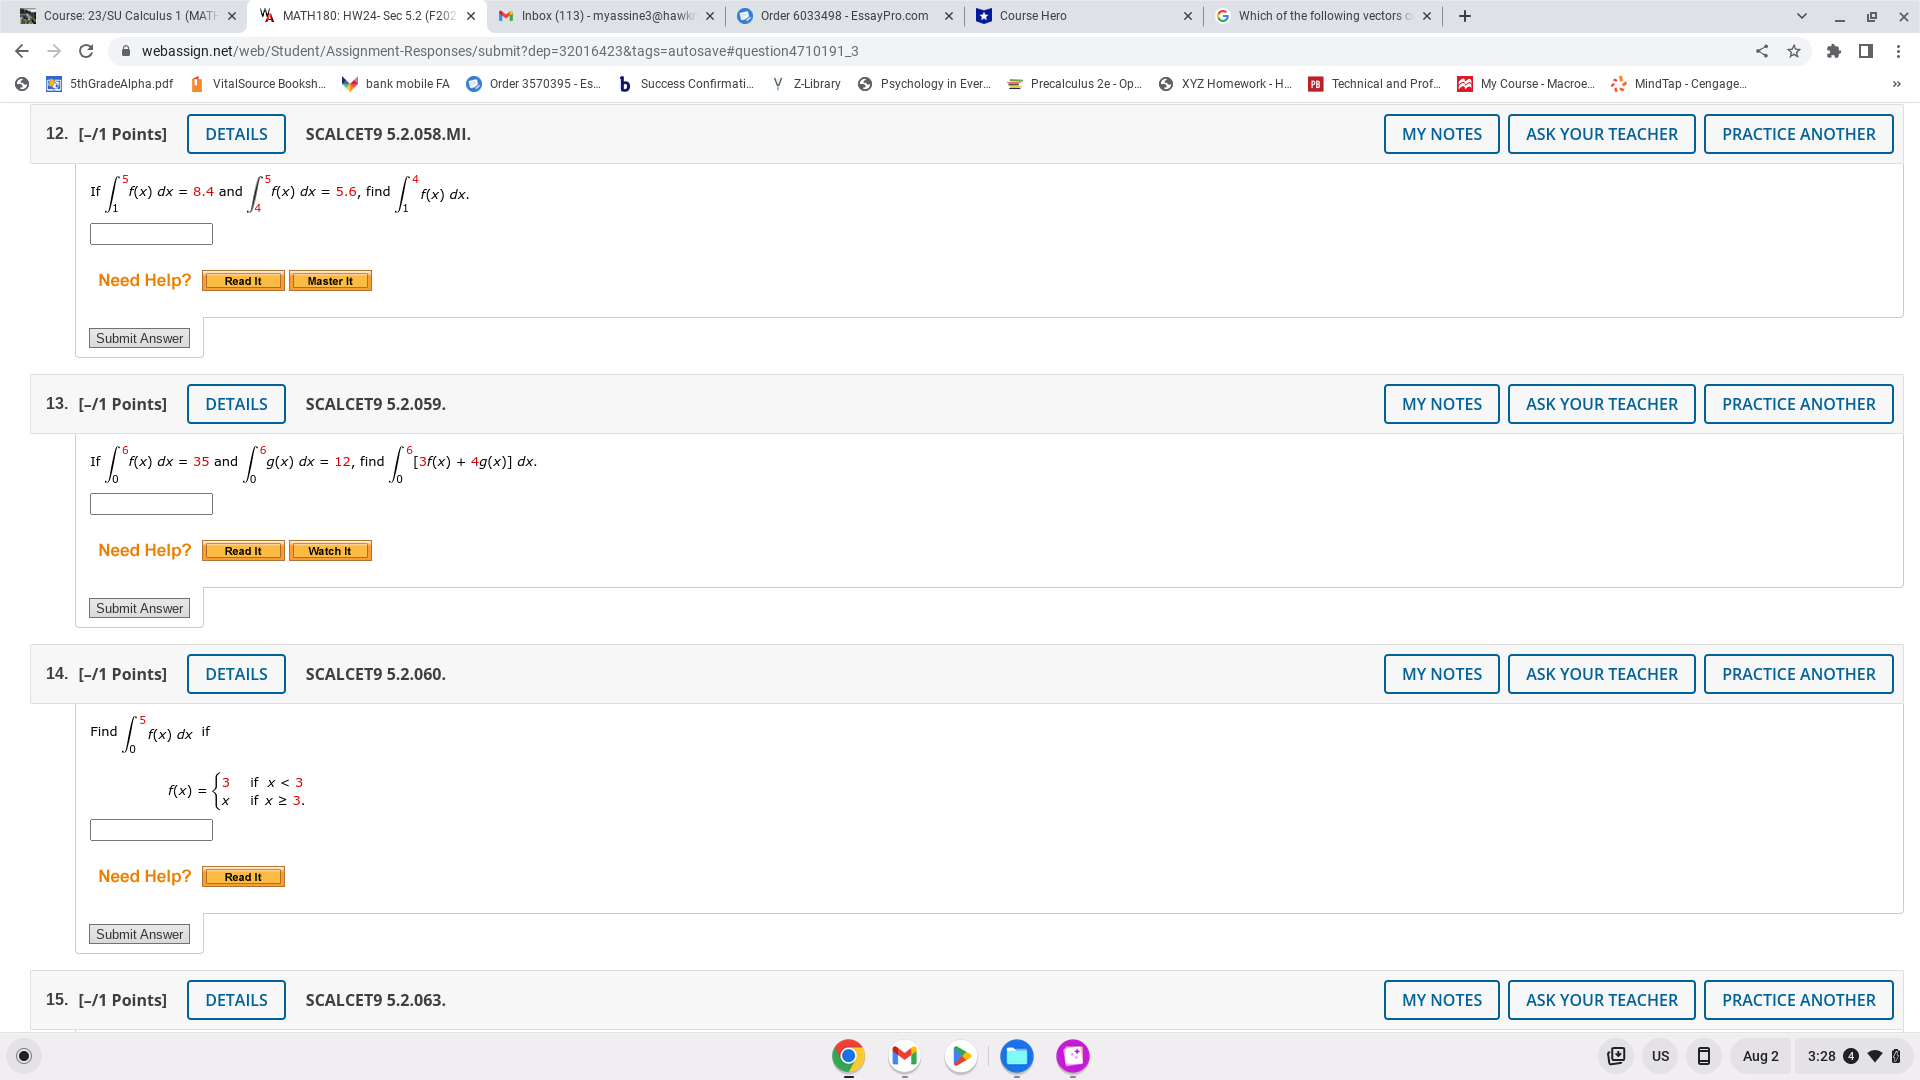
Task: Open the side panel toggle icon
Action: tap(1866, 51)
